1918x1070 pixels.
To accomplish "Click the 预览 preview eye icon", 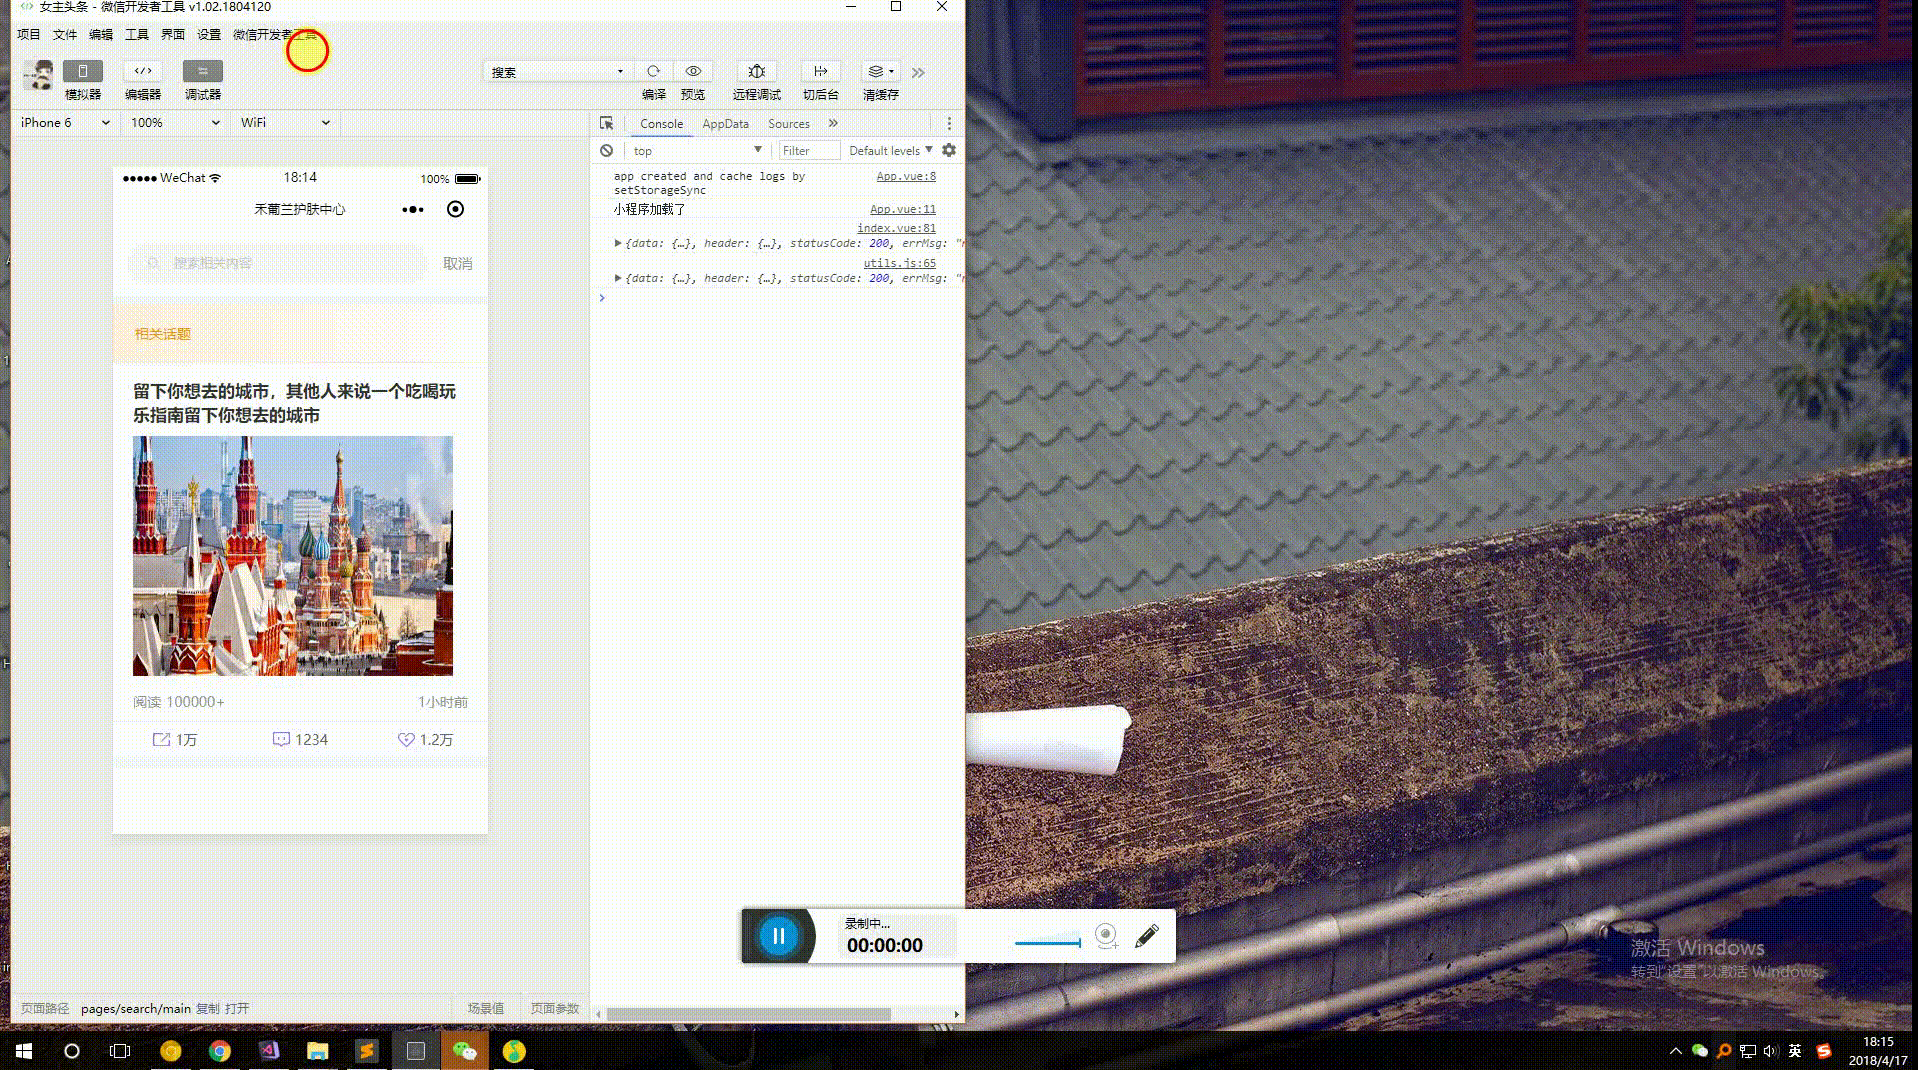I will [693, 71].
